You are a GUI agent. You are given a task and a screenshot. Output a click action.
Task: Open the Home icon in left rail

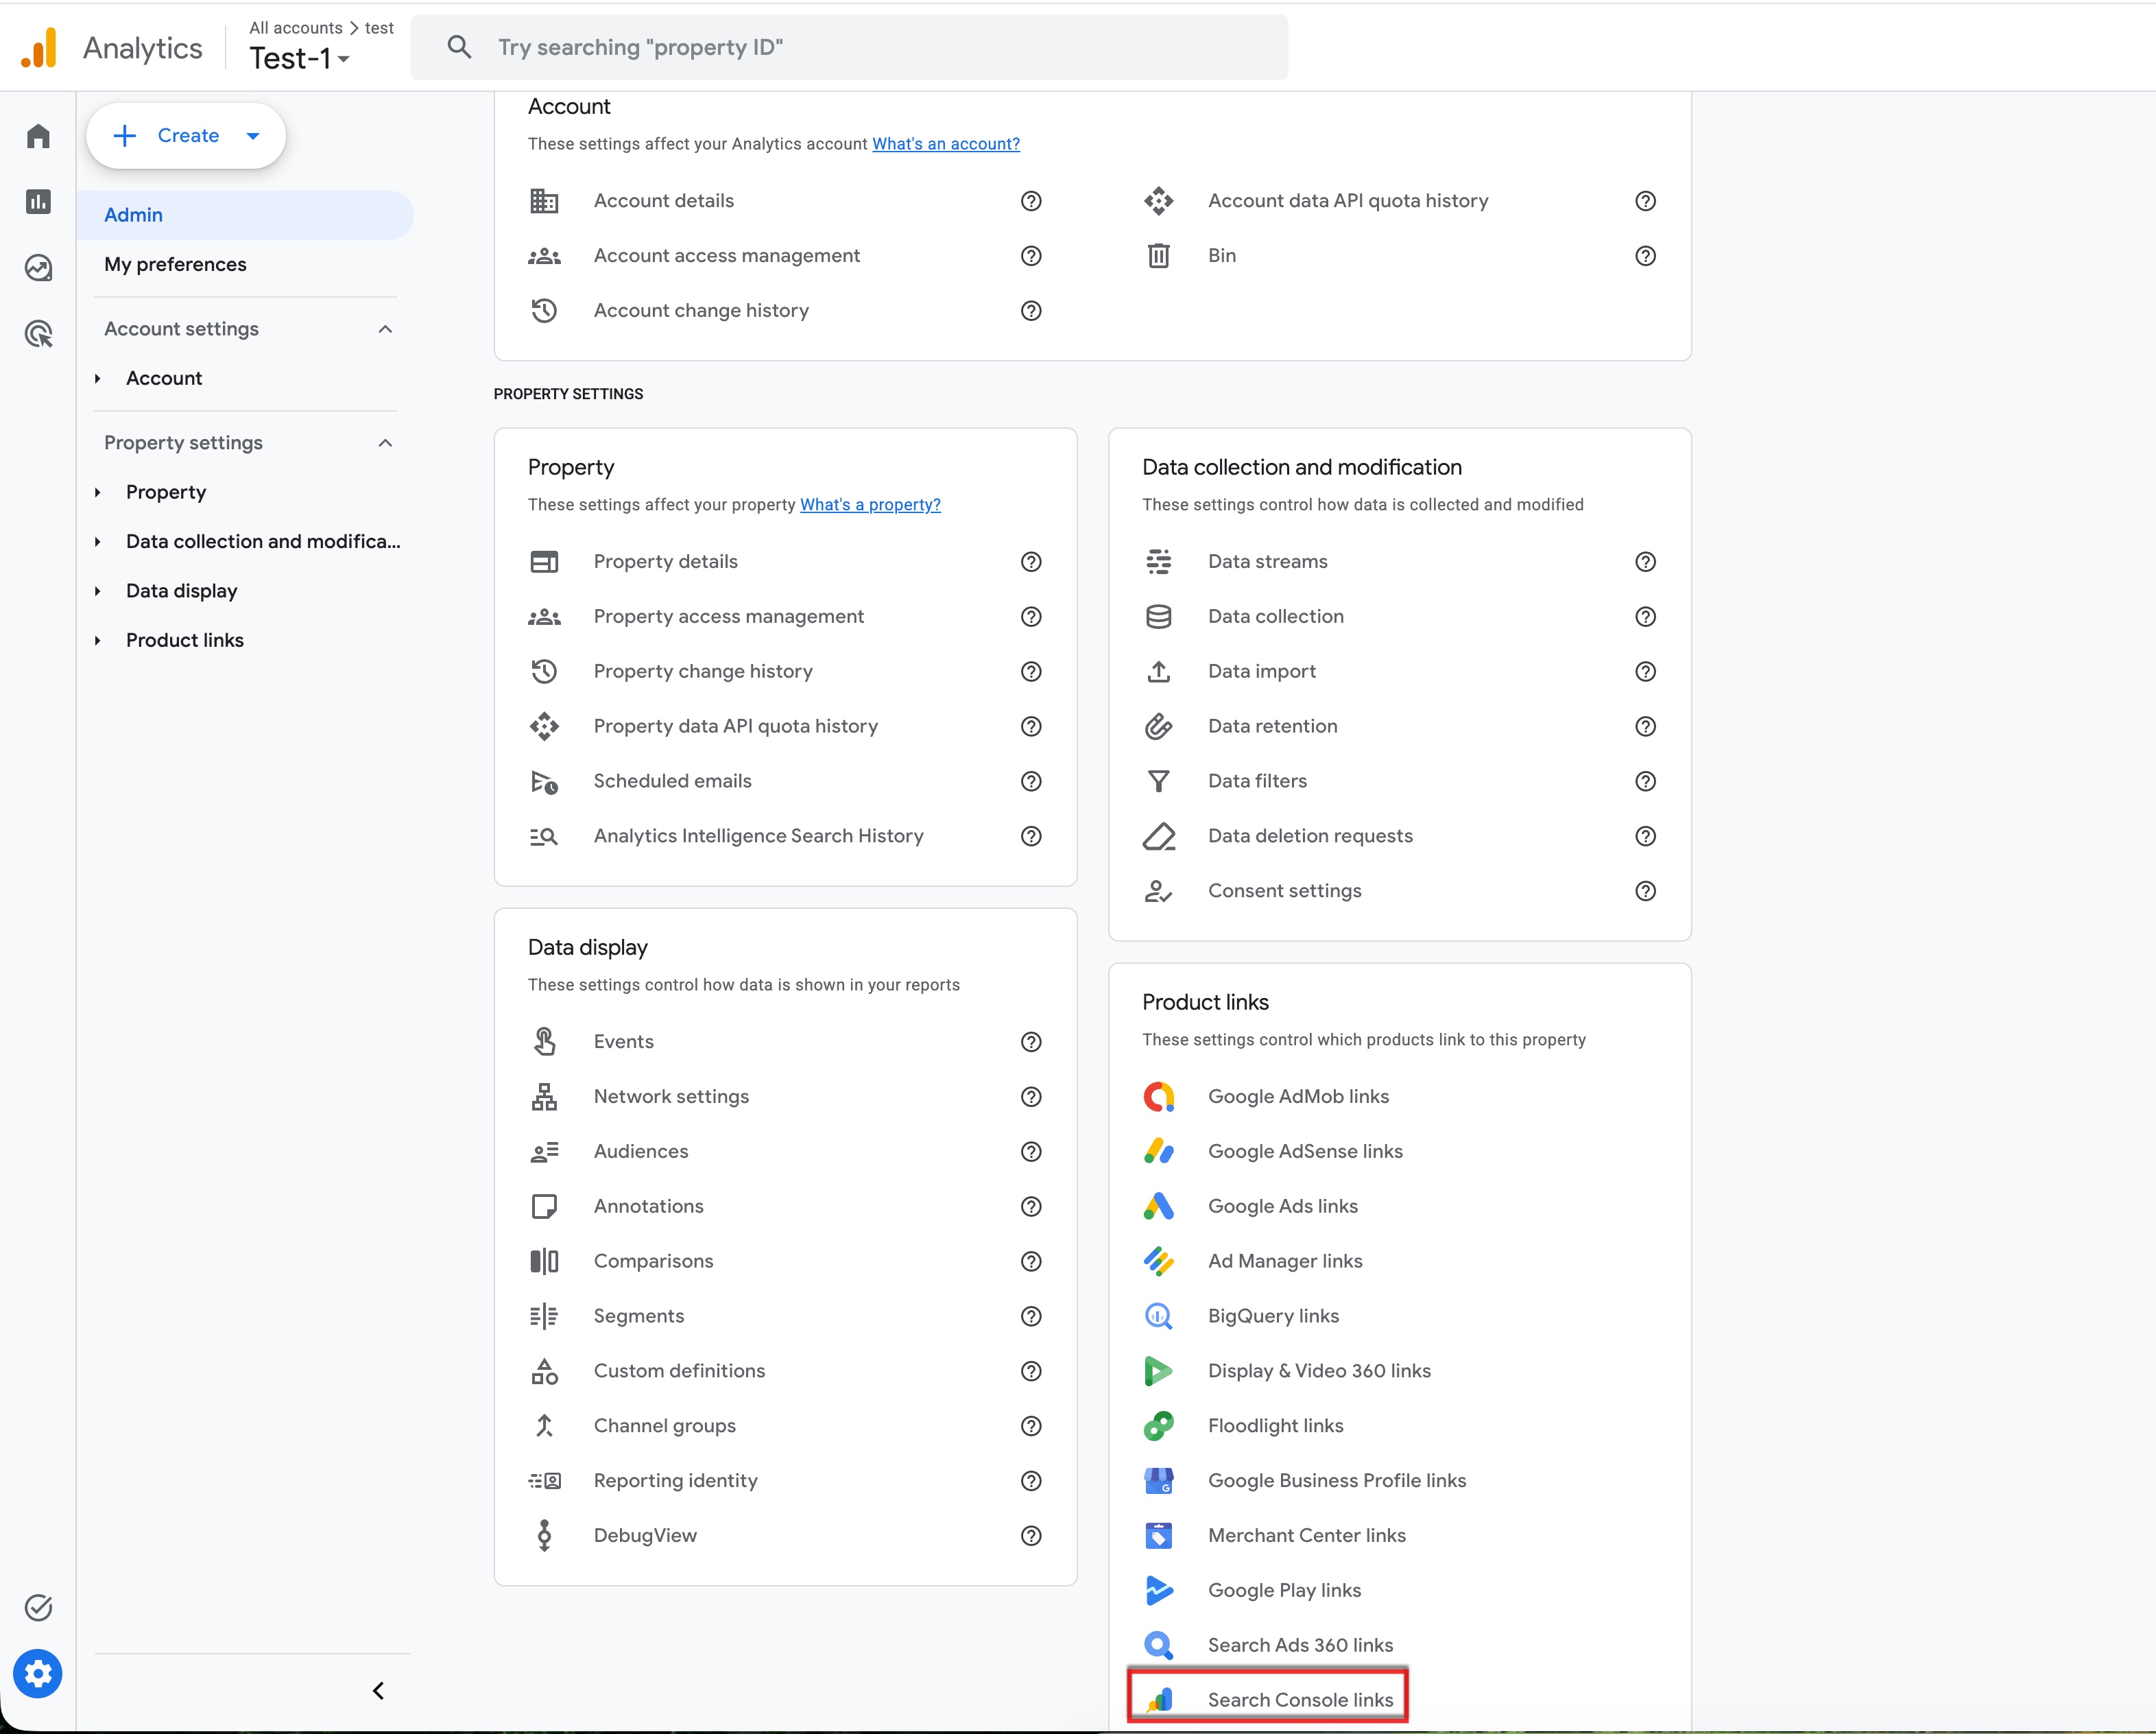click(38, 136)
